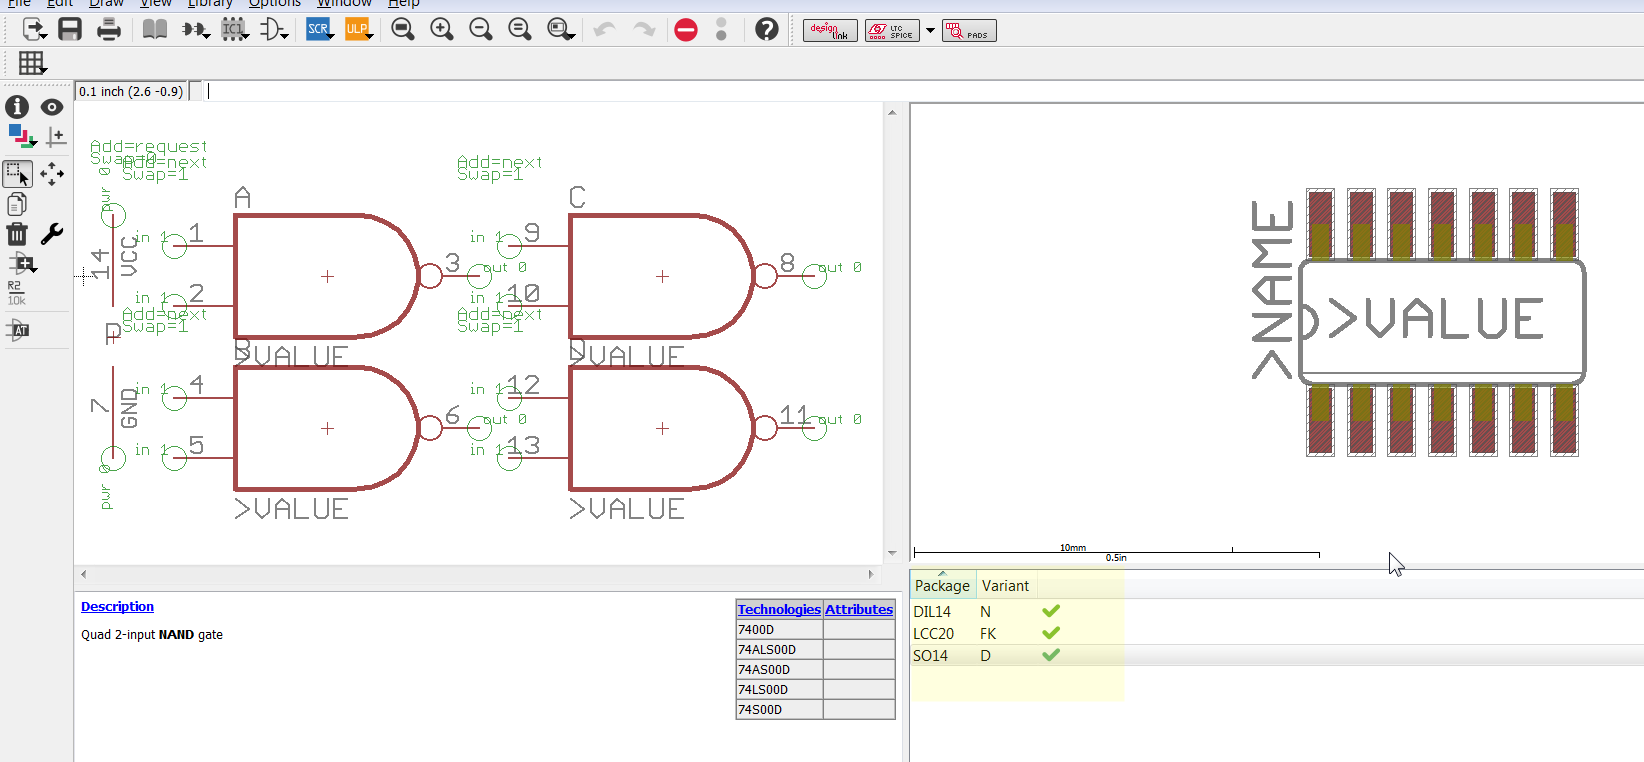
Task: Click the Info tool icon
Action: [x=17, y=107]
